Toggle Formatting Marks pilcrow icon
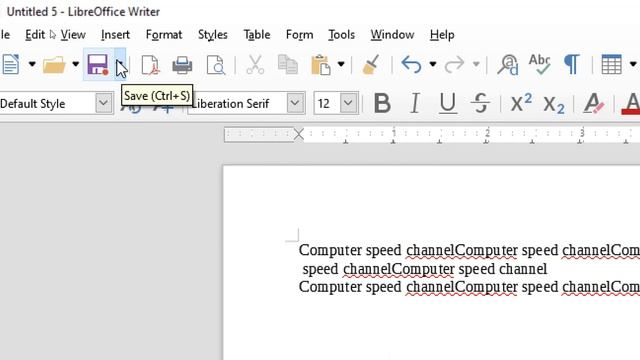This screenshot has height=360, width=640. pos(571,64)
